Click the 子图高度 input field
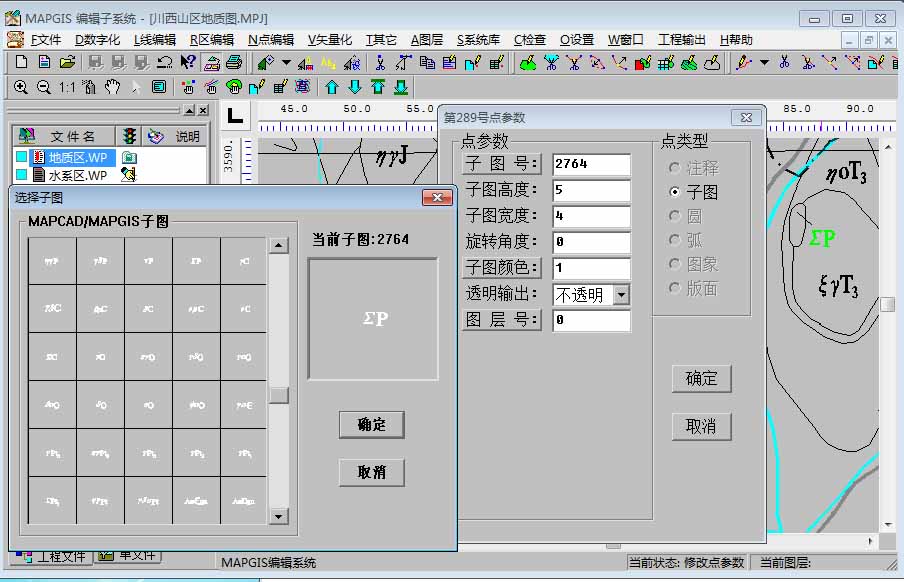 [x=591, y=190]
